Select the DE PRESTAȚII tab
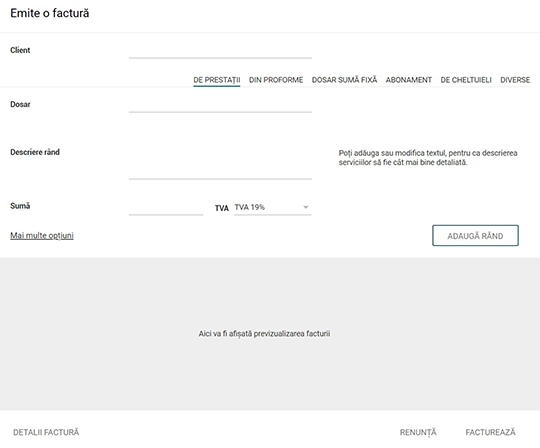 tap(217, 80)
